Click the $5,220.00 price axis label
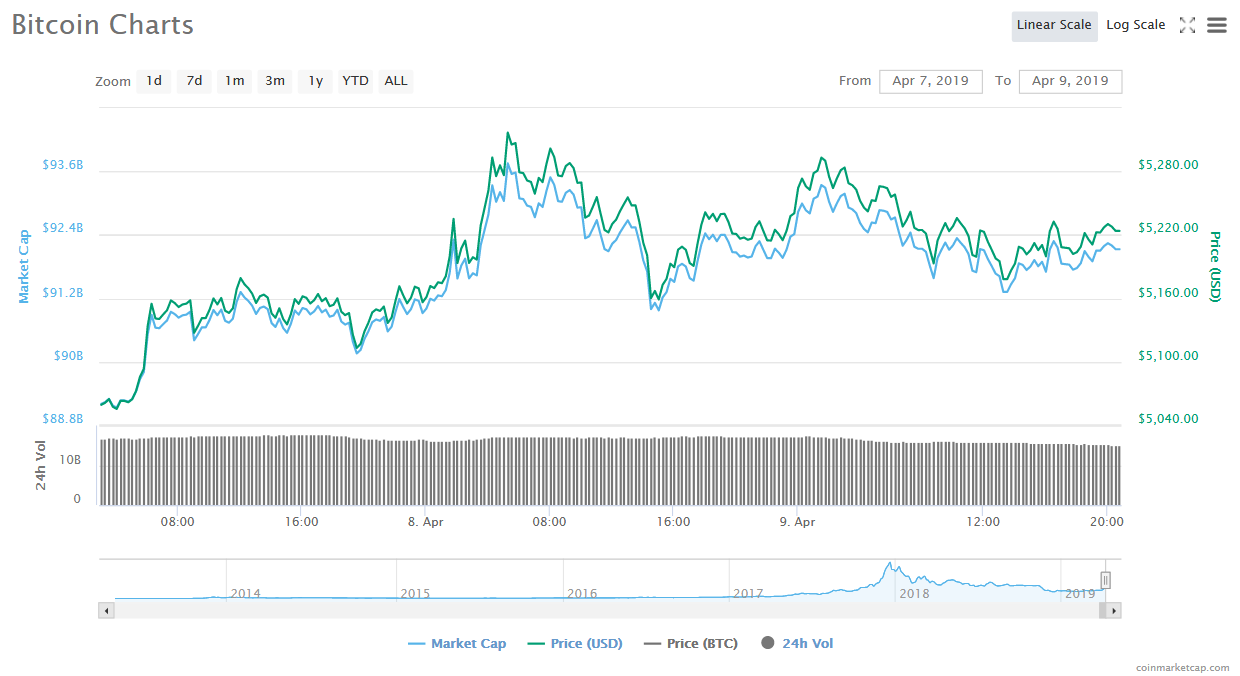1240x676 pixels. (1168, 228)
